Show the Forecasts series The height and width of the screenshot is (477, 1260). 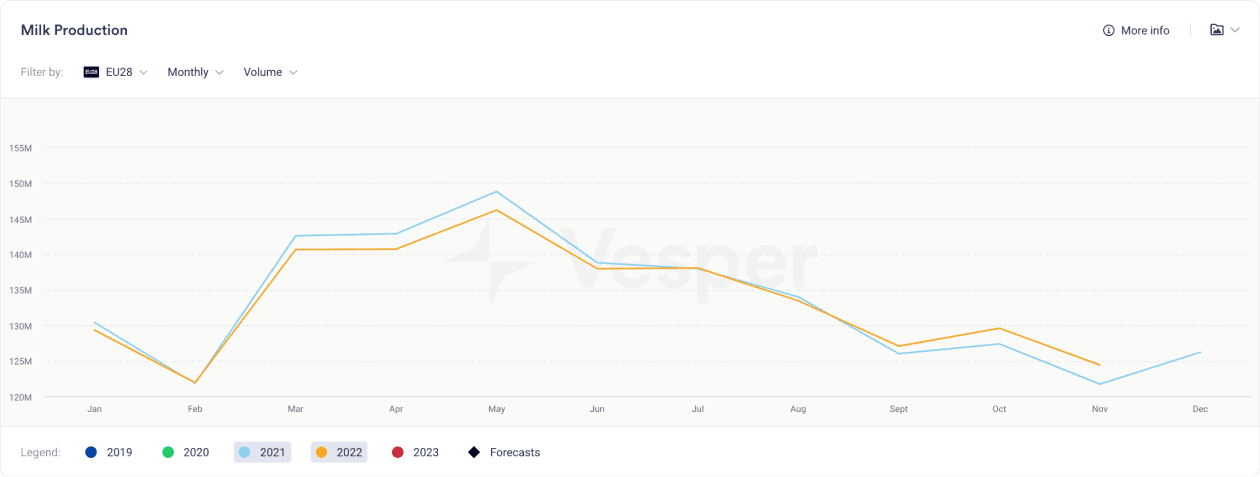505,452
